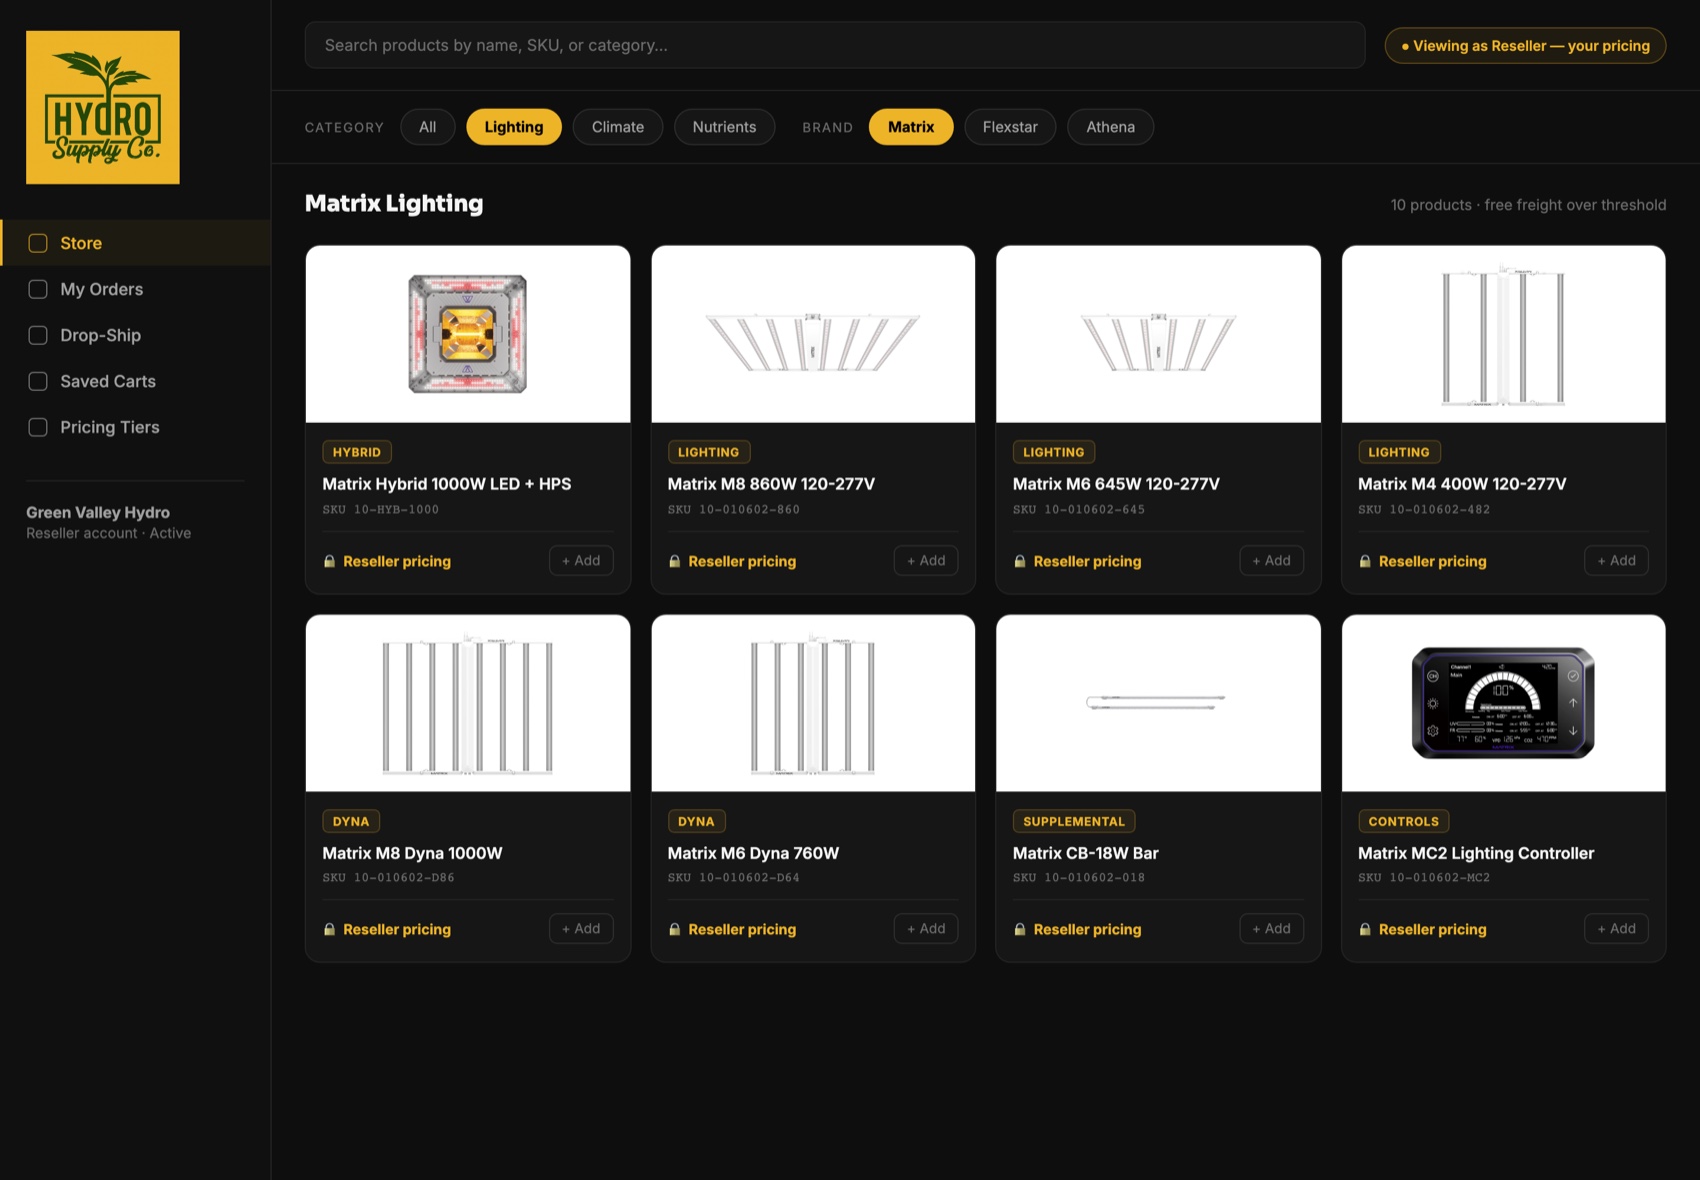Click lock icon on Matrix M6 Dyna 760W card
This screenshot has height=1180, width=1700.
(674, 929)
